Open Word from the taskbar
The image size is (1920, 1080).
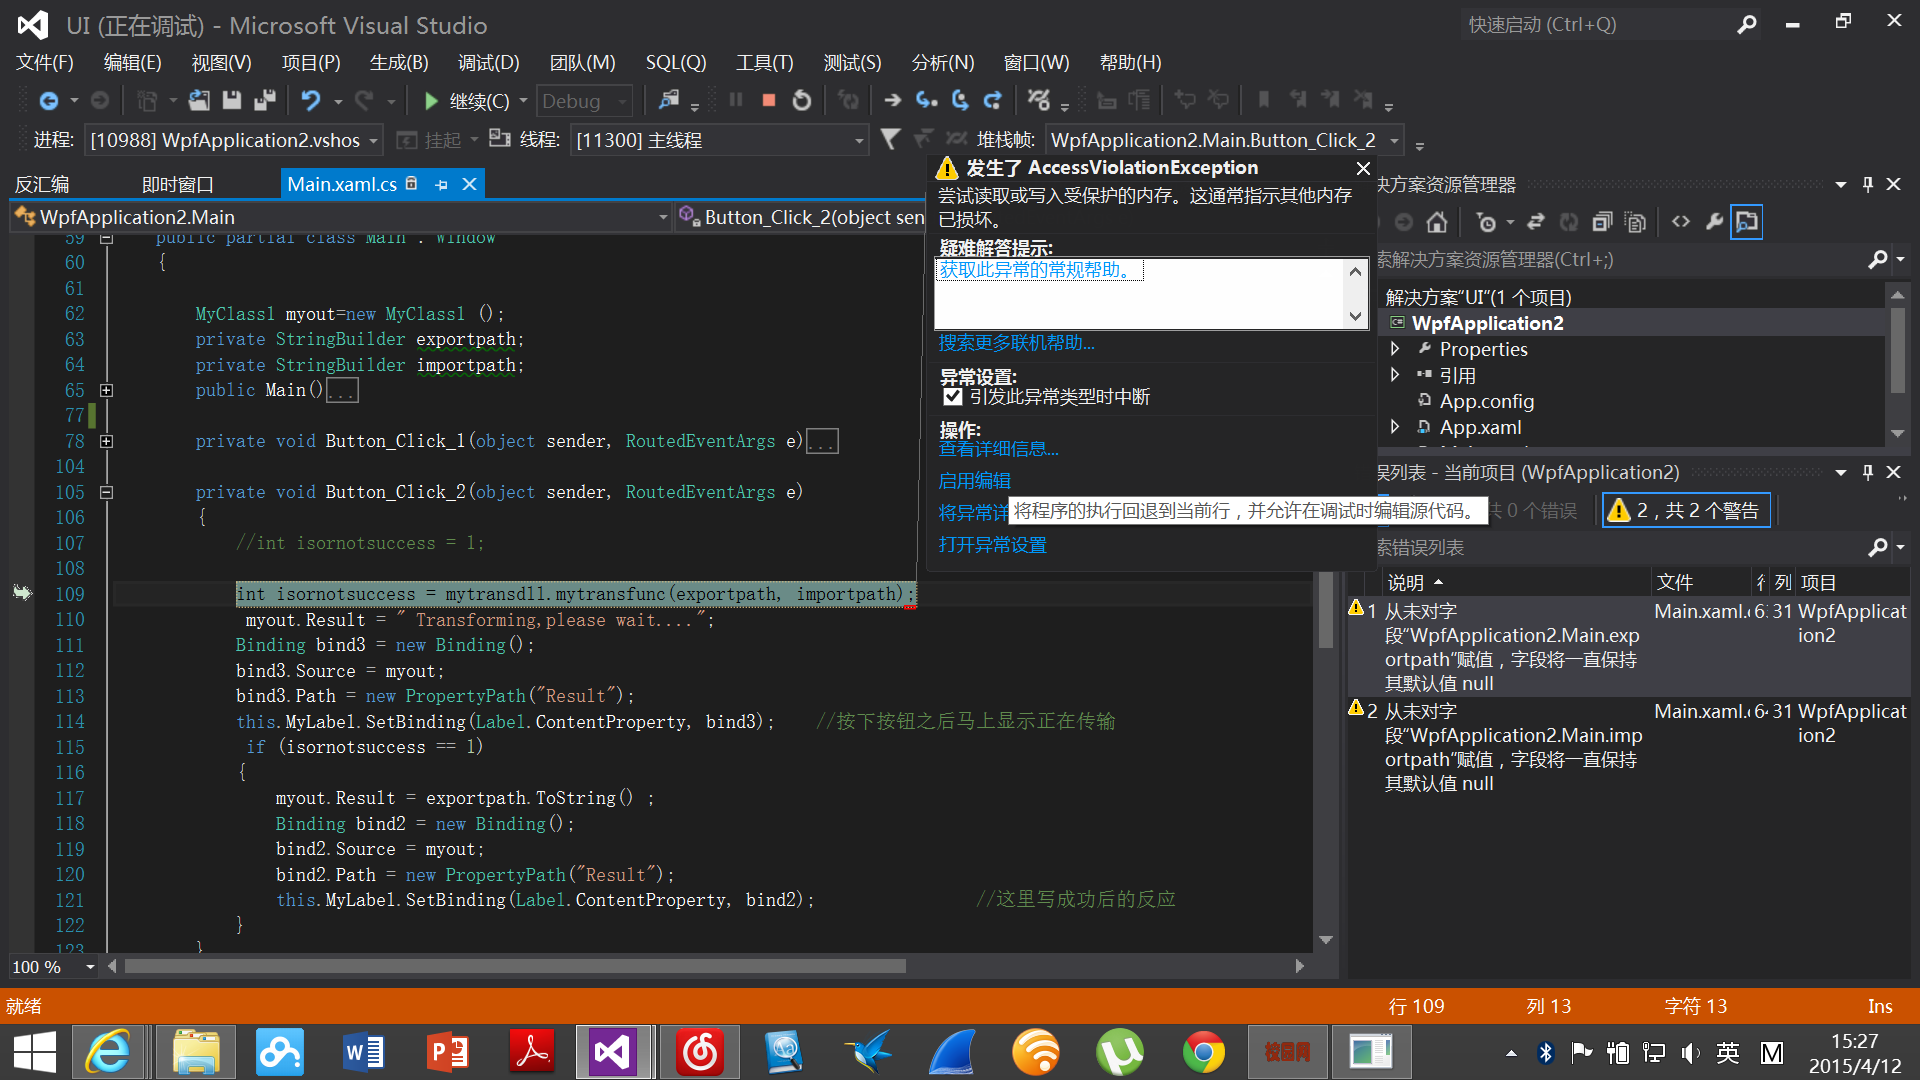[x=364, y=1052]
